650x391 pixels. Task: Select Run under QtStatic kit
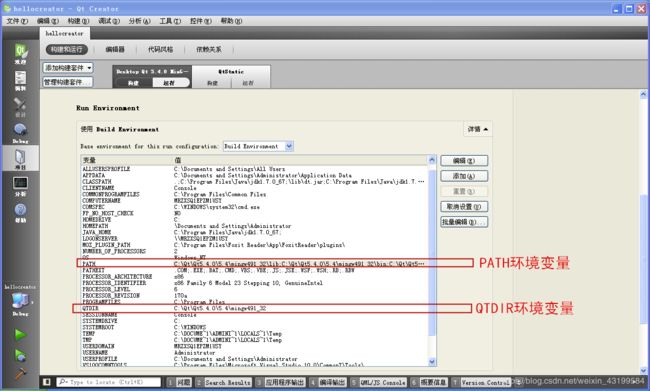click(248, 83)
